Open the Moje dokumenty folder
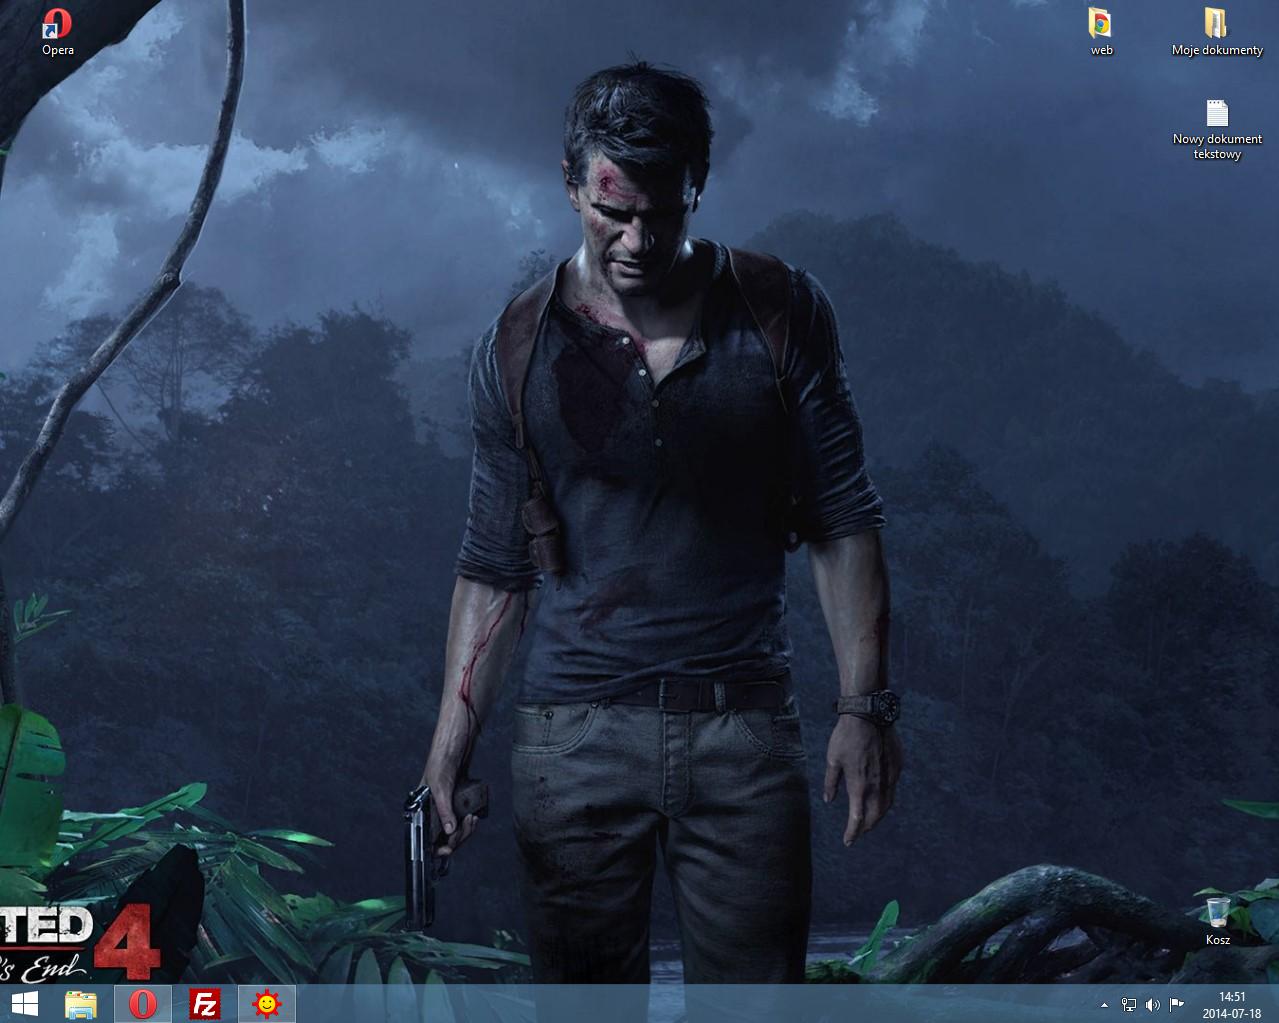This screenshot has width=1279, height=1023. 1217,31
